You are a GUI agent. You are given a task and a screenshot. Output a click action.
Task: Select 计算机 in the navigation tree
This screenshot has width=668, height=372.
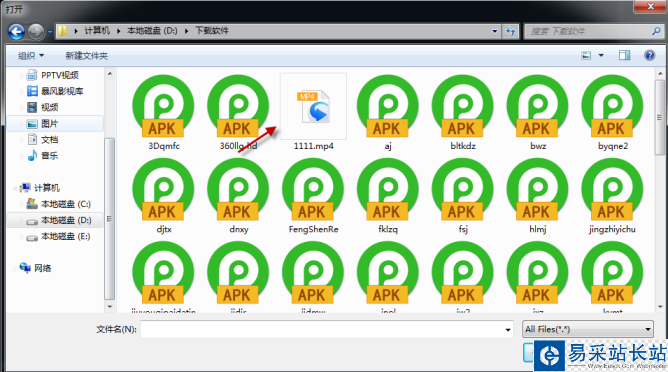tap(47, 188)
